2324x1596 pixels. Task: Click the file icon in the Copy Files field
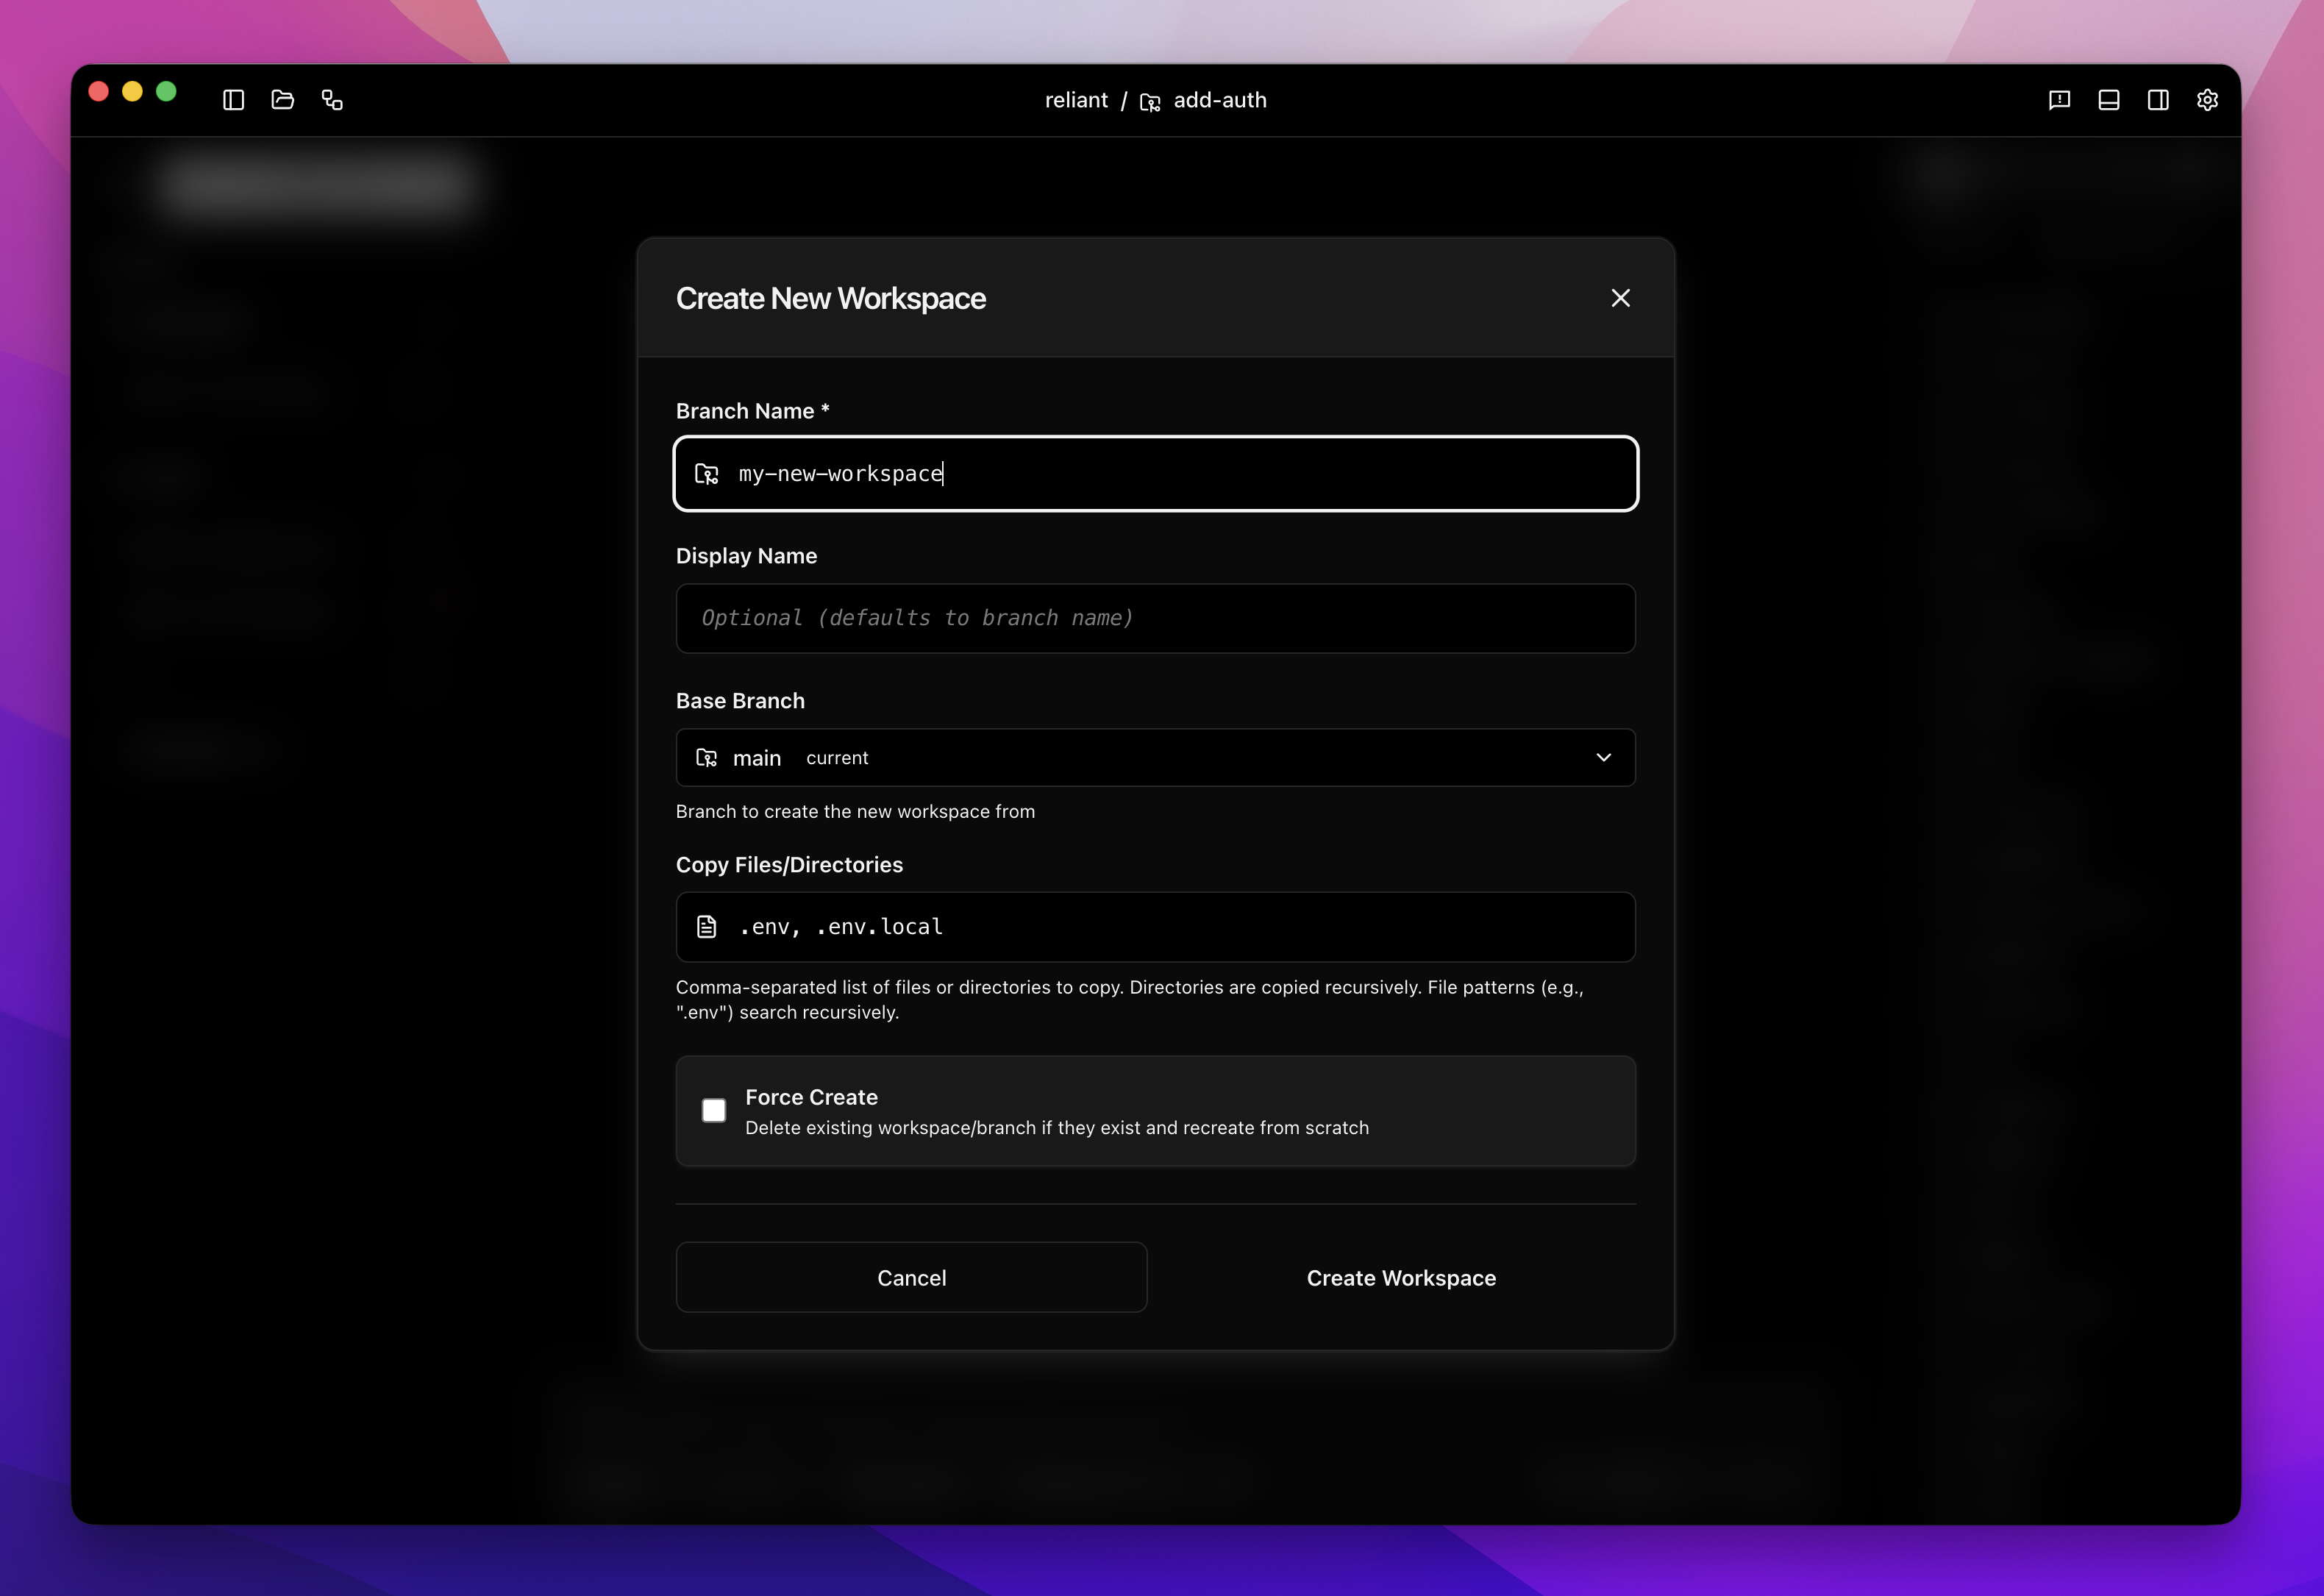[707, 926]
